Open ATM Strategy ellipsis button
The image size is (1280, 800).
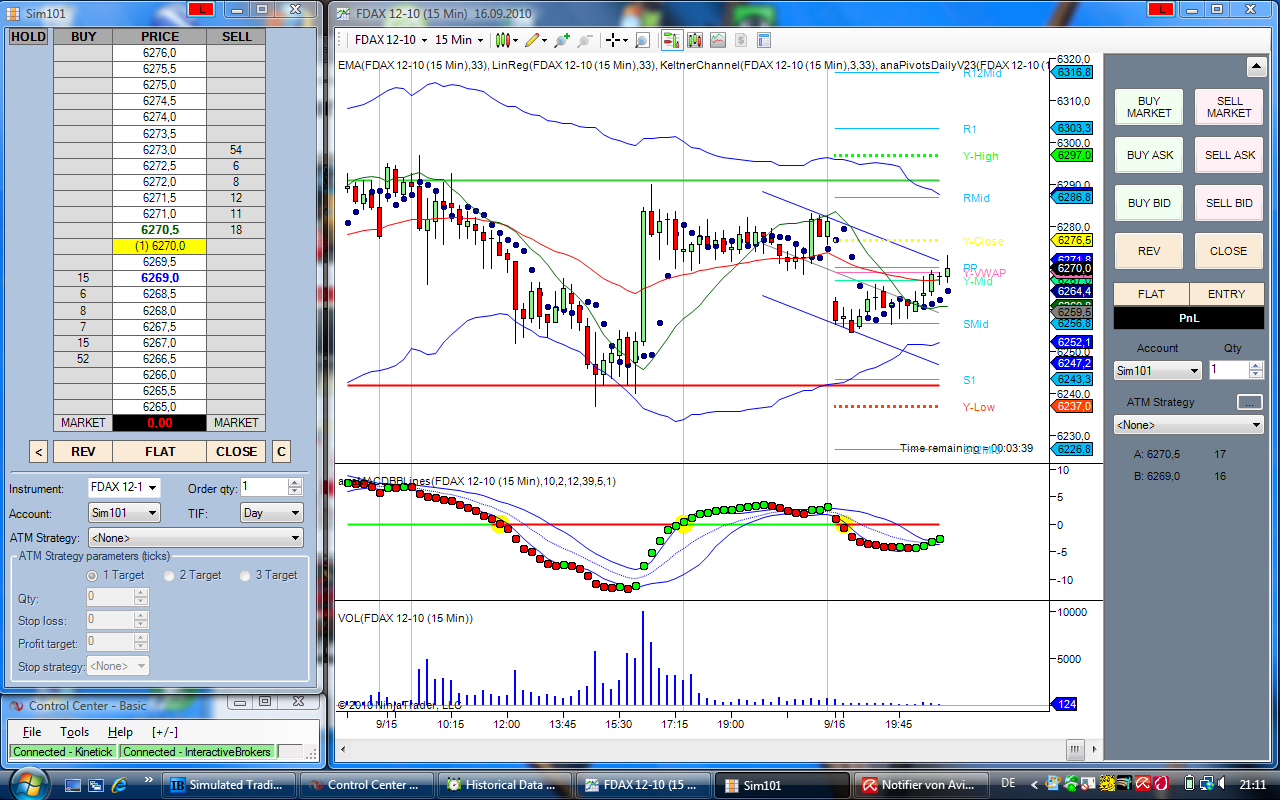(x=1250, y=402)
